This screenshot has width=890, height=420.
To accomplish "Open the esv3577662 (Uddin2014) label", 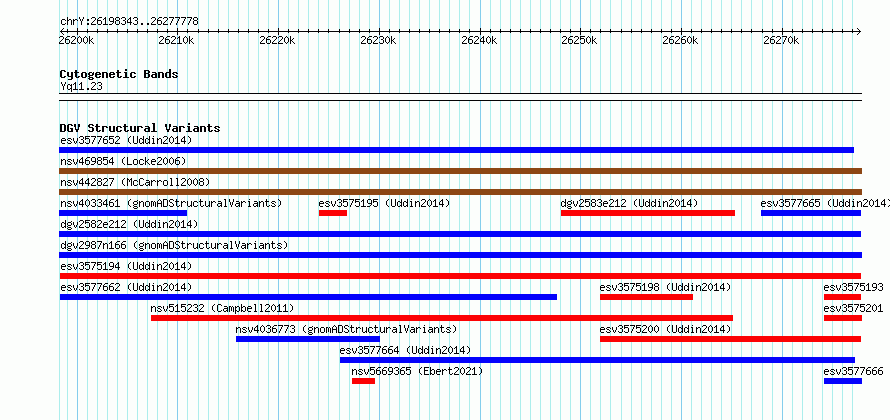I will [126, 287].
